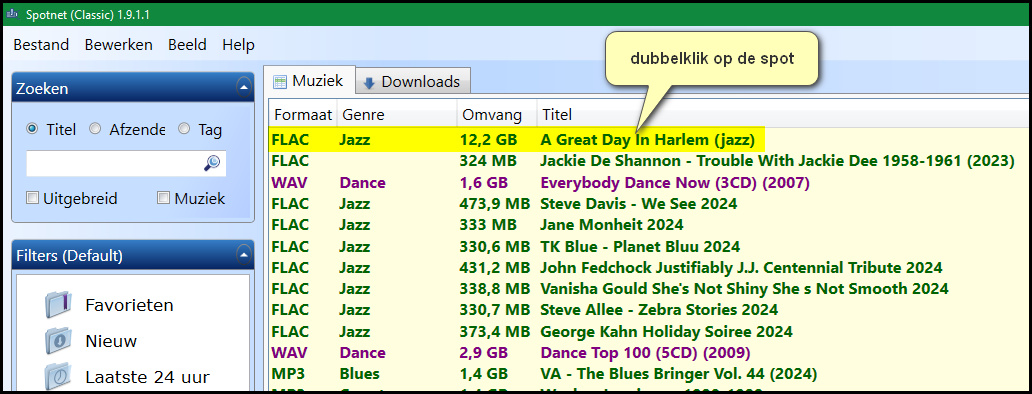This screenshot has height=394, width=1032.
Task: Sort by the Omvang column header
Action: pyautogui.click(x=497, y=115)
